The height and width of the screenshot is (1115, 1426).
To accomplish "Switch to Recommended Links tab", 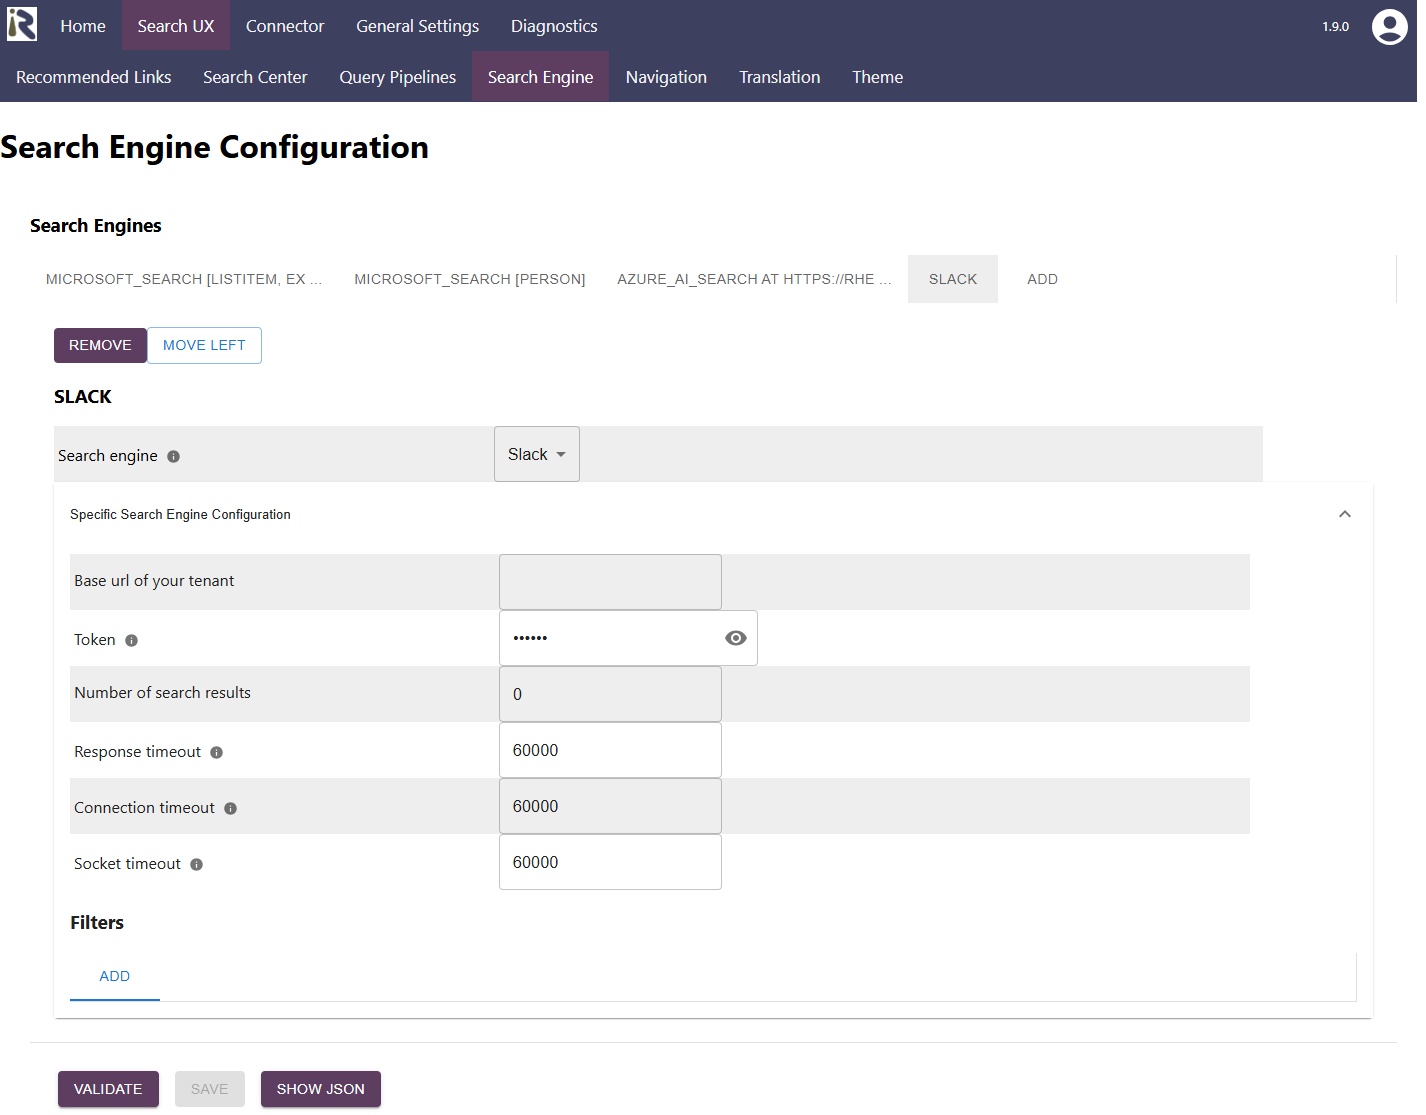I will click(x=94, y=77).
